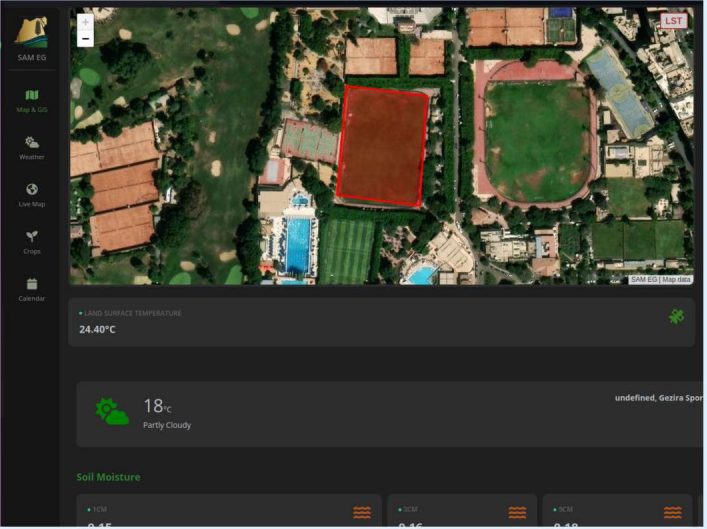Go to the Weather page
This screenshot has height=529, width=707.
[x=31, y=148]
